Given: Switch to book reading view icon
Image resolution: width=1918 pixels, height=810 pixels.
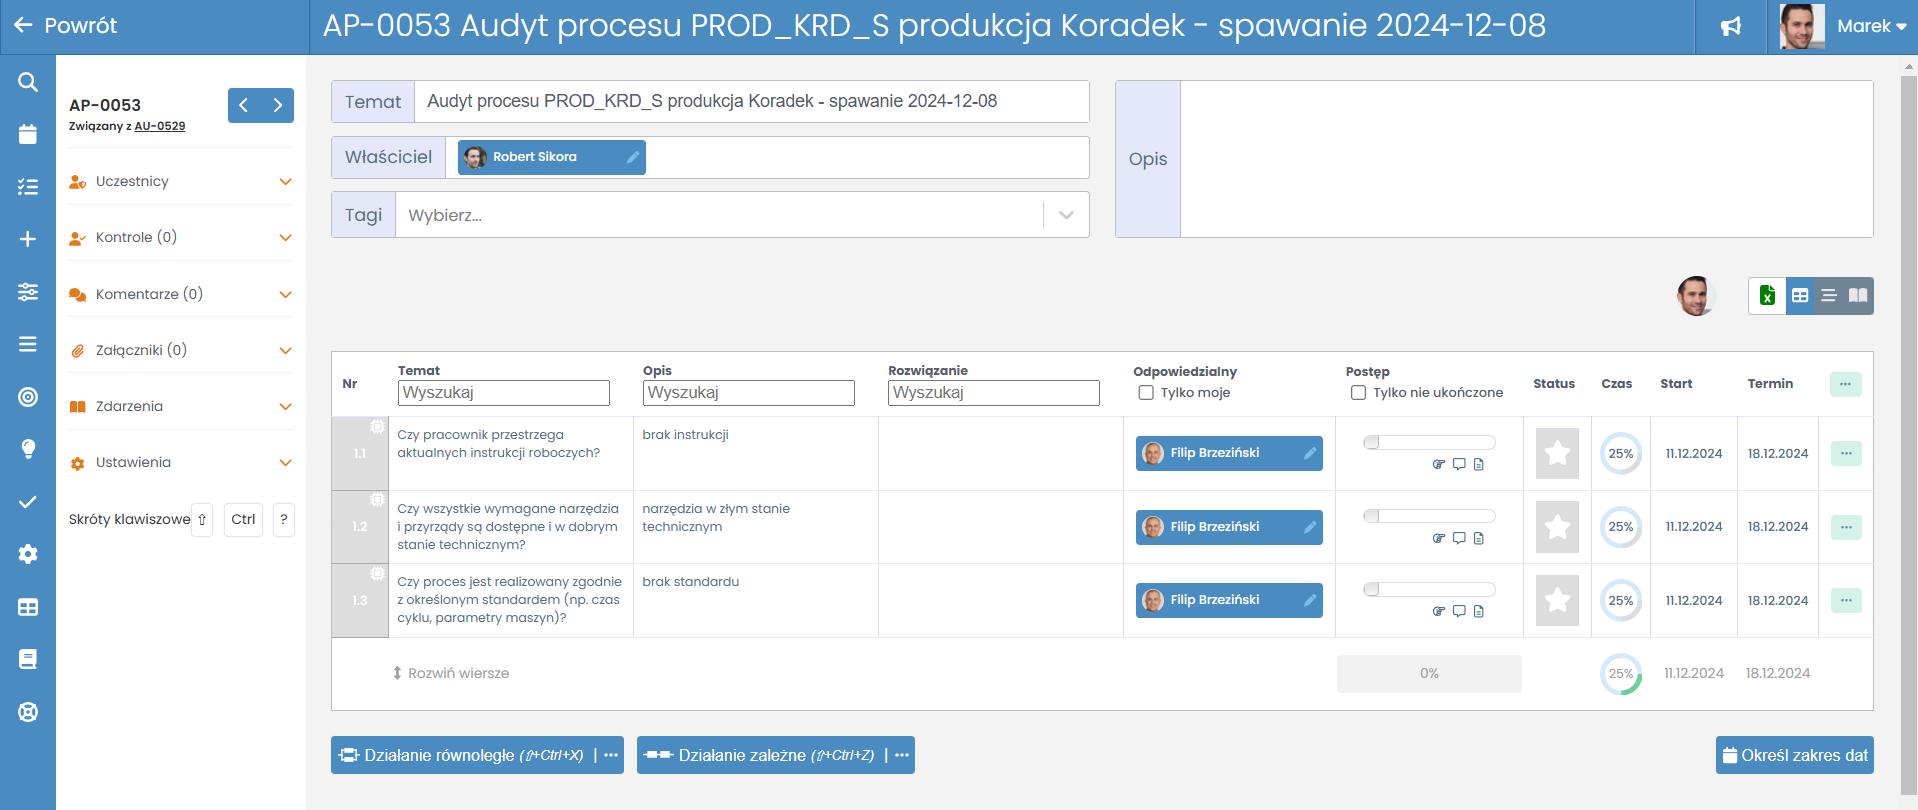Looking at the screenshot, I should pyautogui.click(x=1858, y=295).
